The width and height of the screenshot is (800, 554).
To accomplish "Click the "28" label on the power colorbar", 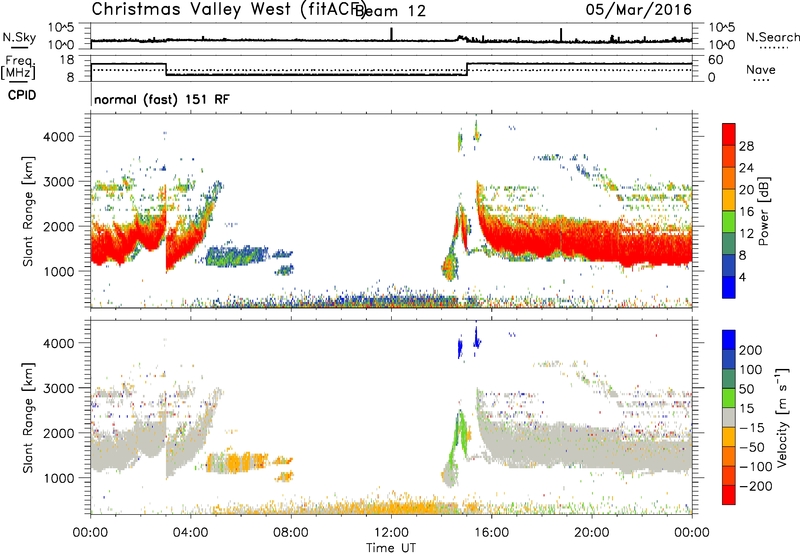I will pyautogui.click(x=746, y=146).
